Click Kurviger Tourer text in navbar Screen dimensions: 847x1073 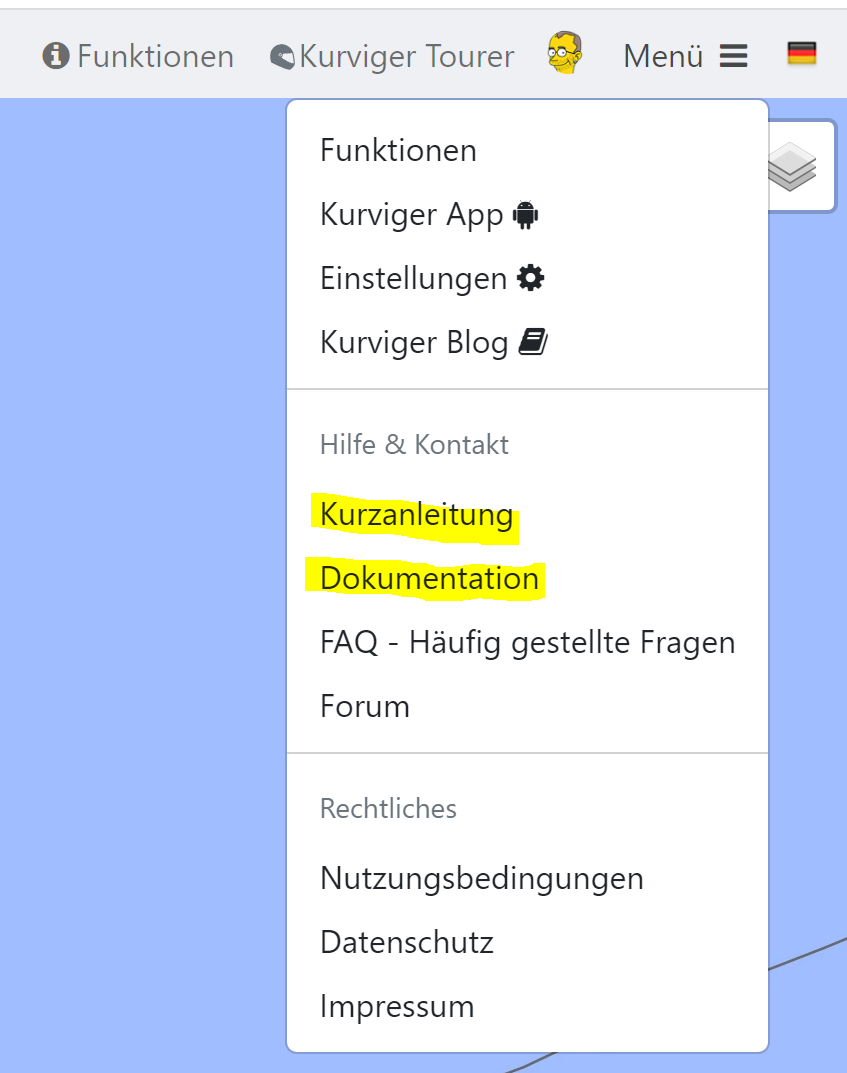click(x=406, y=57)
